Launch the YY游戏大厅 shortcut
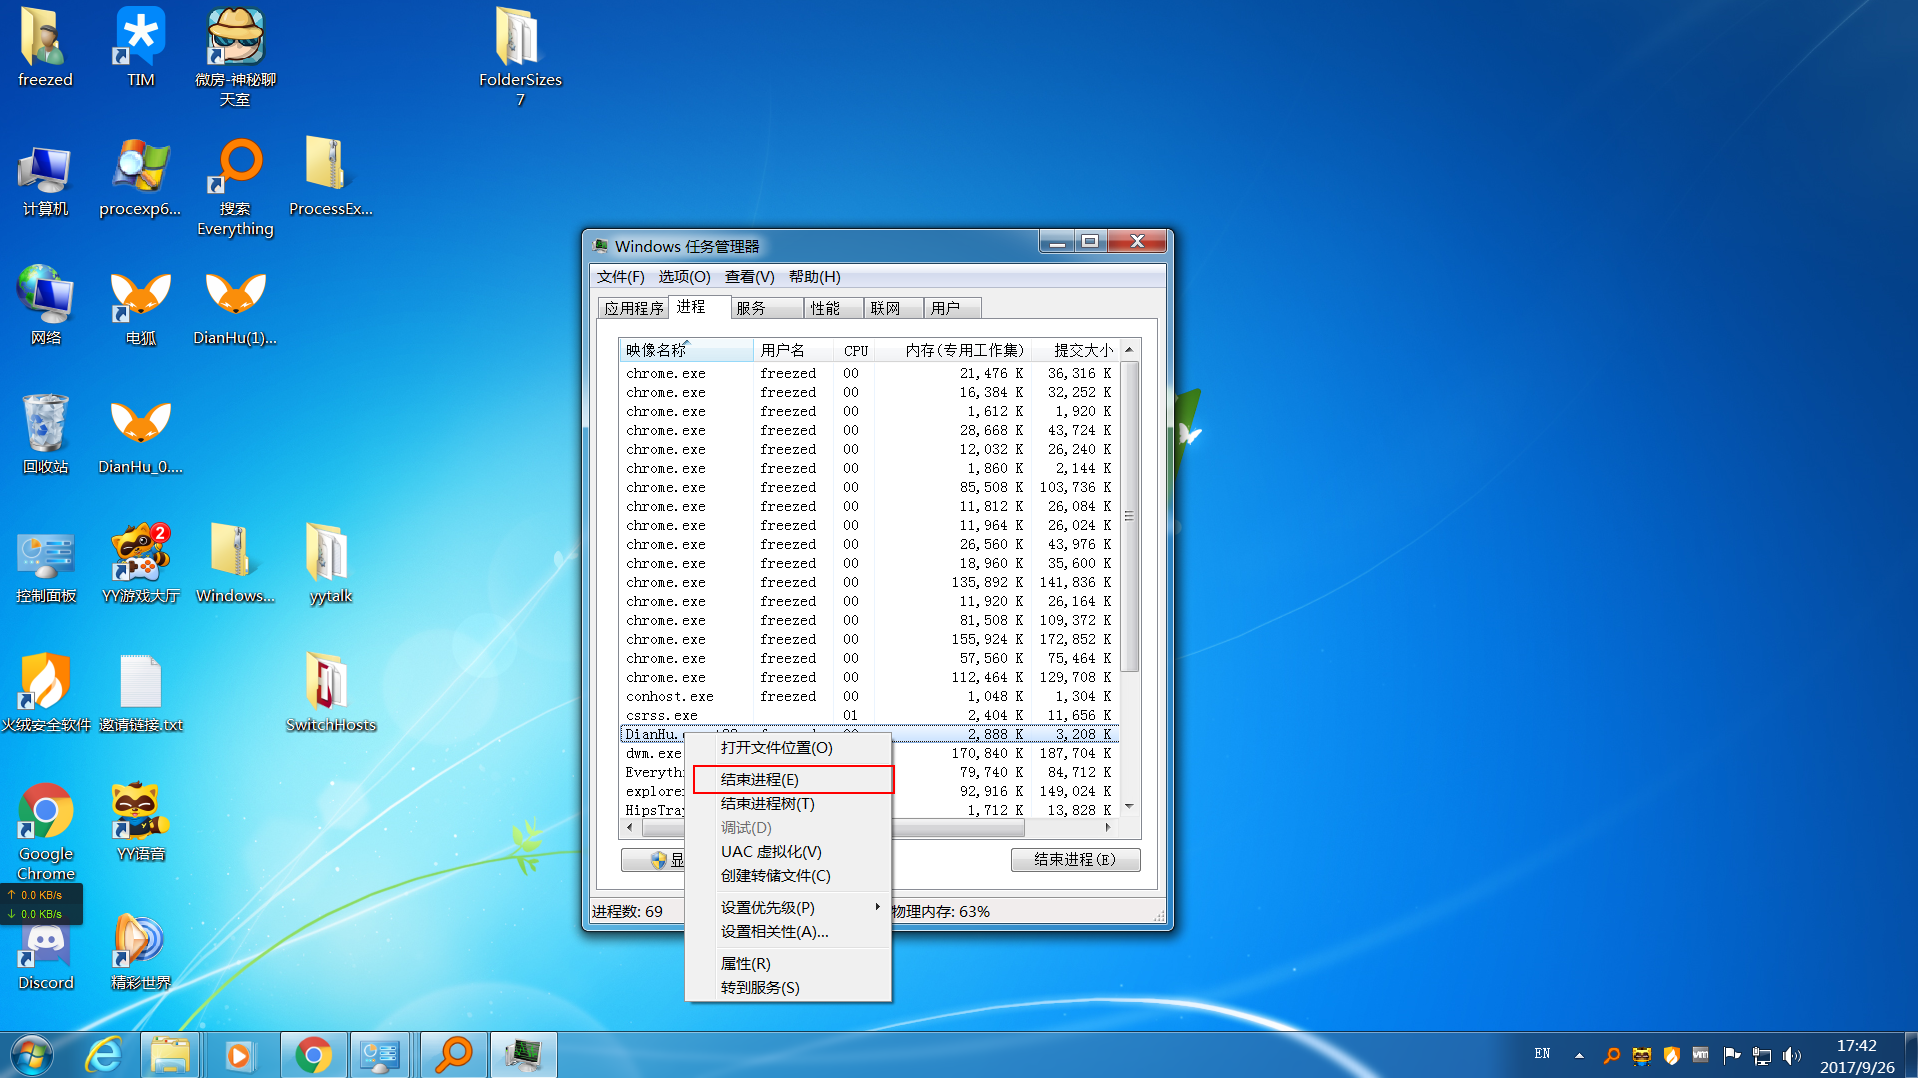 click(140, 564)
